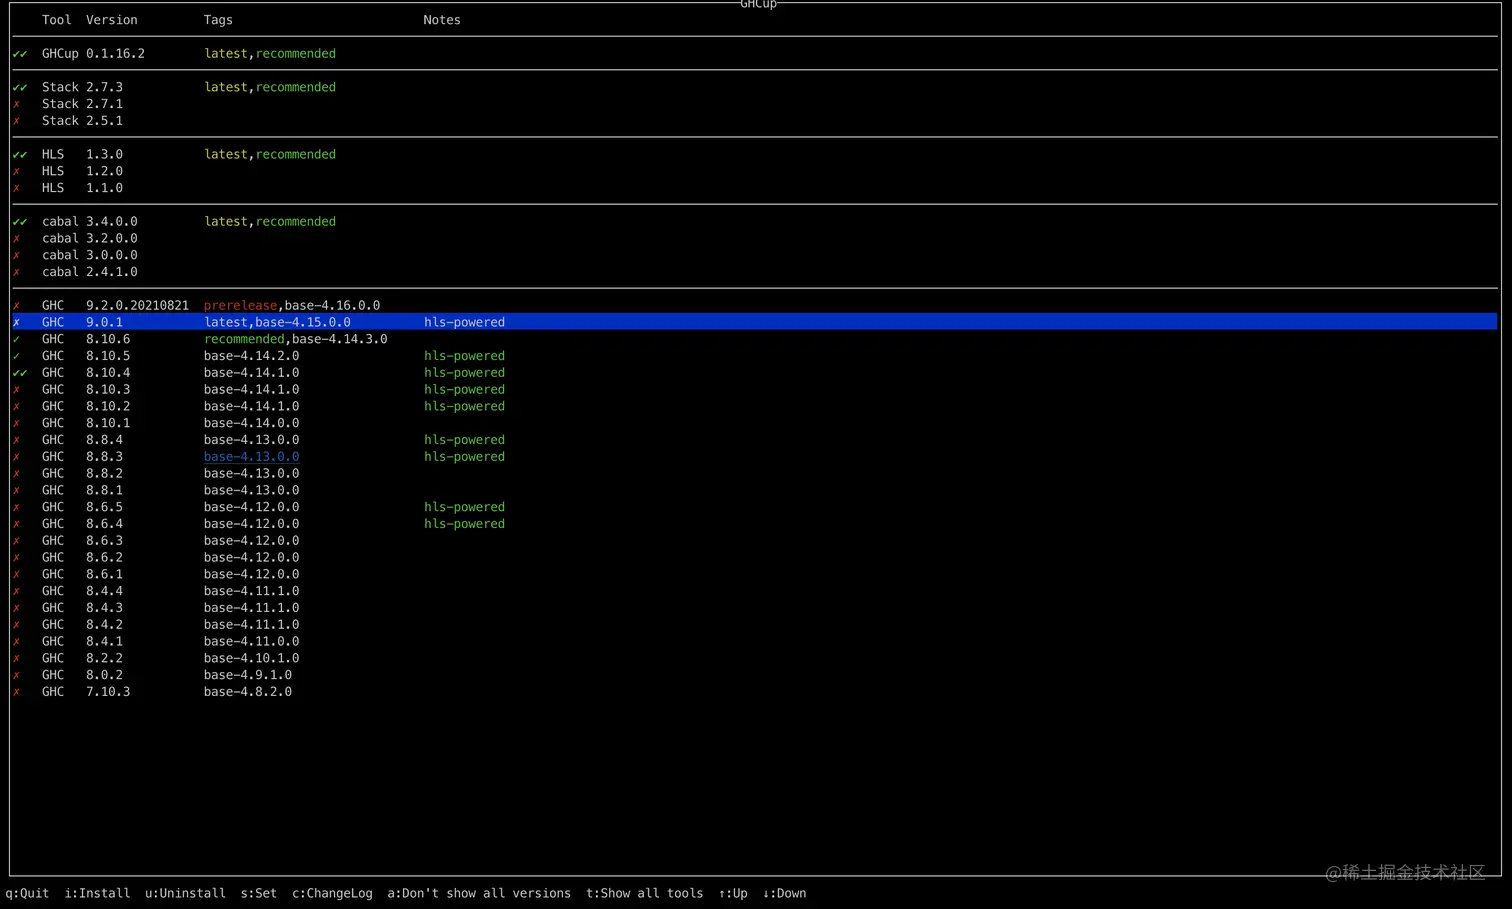1512x909 pixels.
Task: Click the red cross beside GHC 8.2.2
Action: (16, 659)
